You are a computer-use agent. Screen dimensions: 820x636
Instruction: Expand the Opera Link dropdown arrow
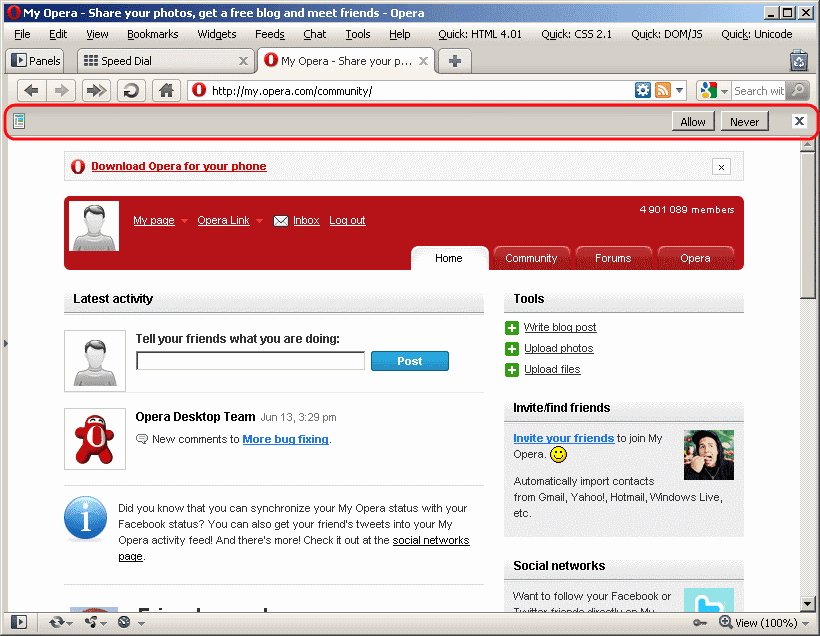(259, 221)
